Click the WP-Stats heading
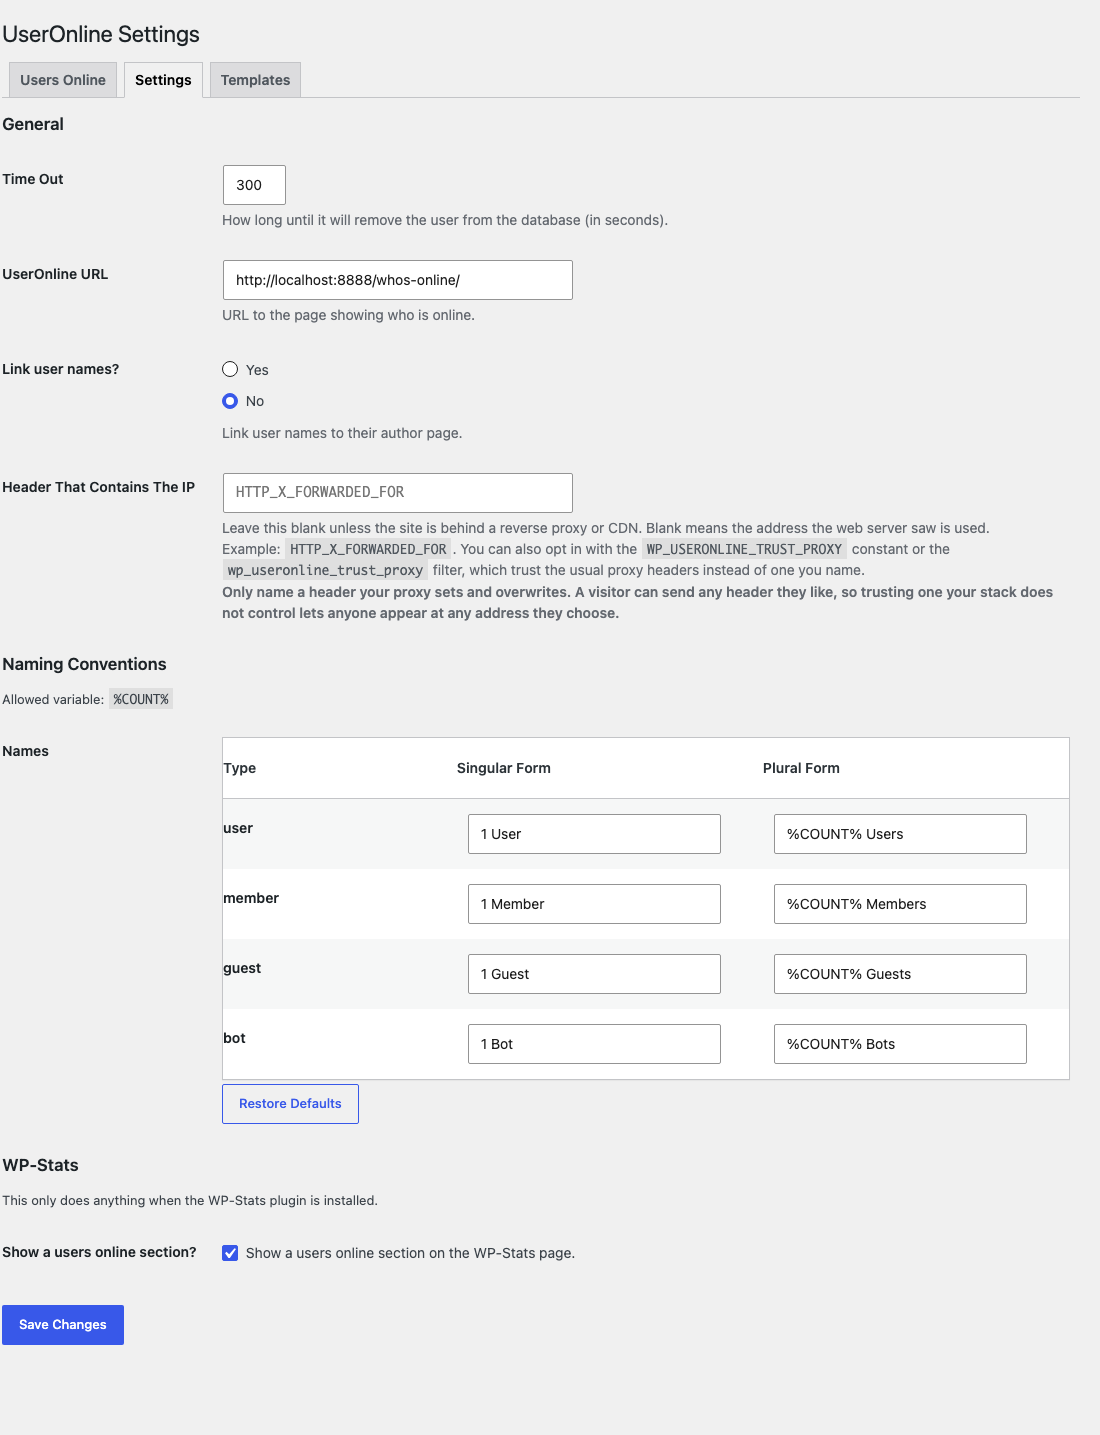Viewport: 1100px width, 1435px height. tap(40, 1165)
